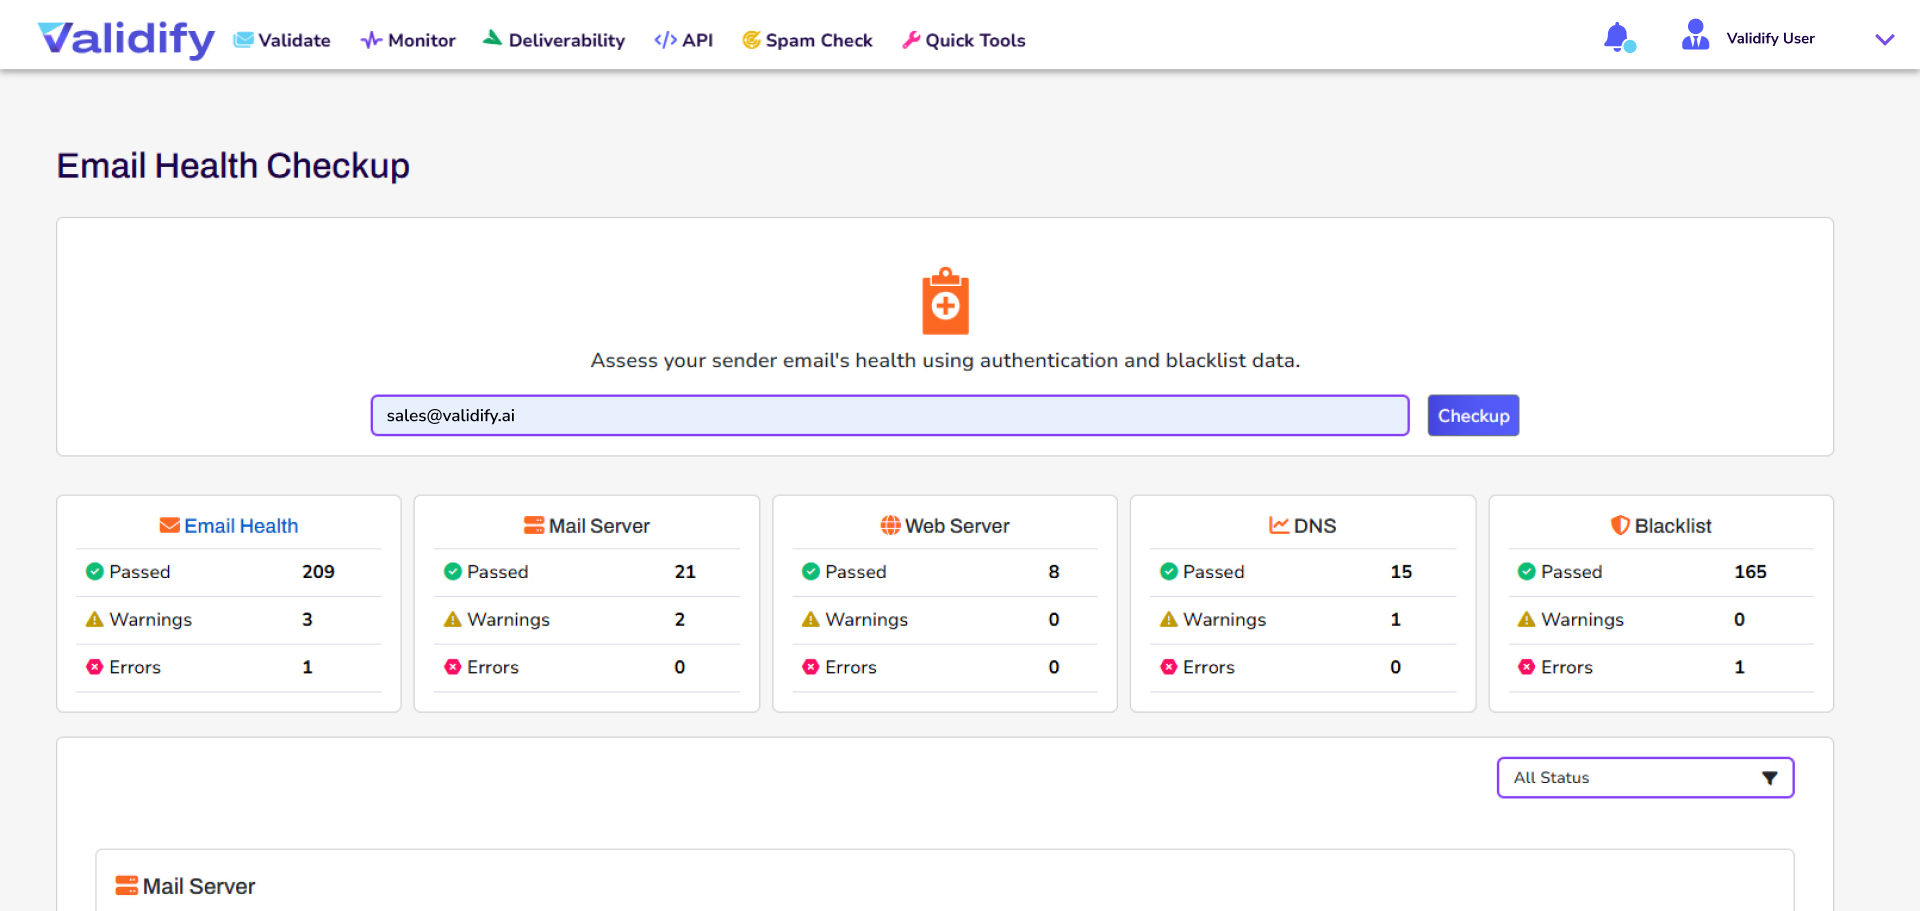Screen dimensions: 1920x911
Task: Click the Blacklist Errors row
Action: [1660, 667]
